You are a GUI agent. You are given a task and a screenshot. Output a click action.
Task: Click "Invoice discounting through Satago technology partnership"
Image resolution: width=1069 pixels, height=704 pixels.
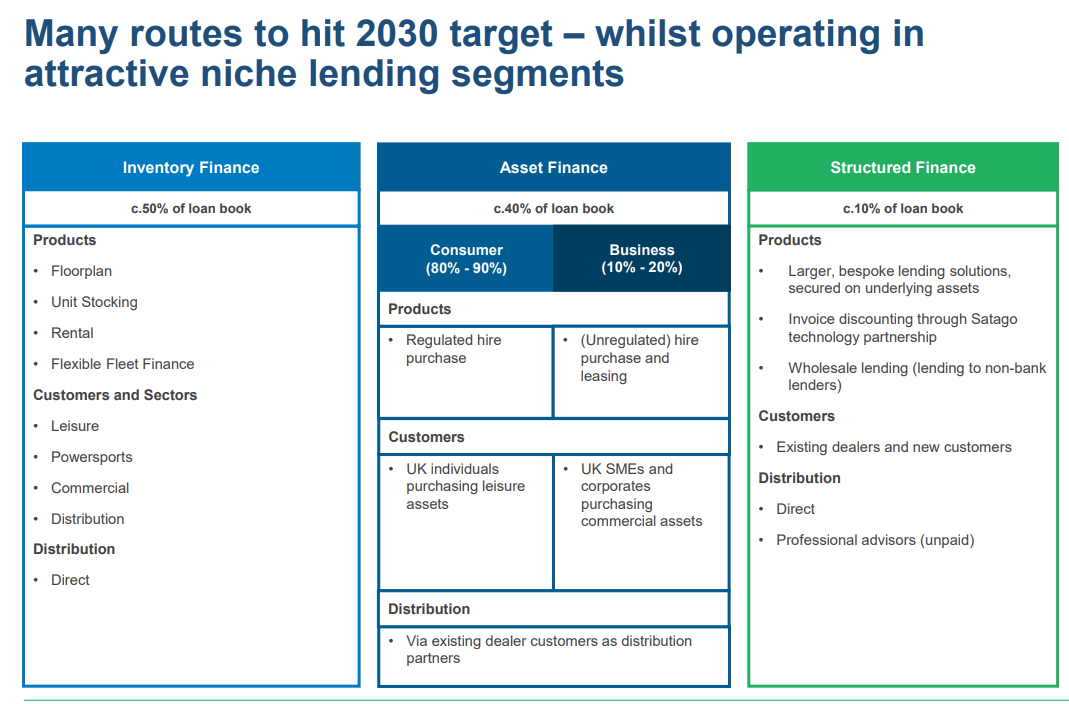(x=903, y=328)
